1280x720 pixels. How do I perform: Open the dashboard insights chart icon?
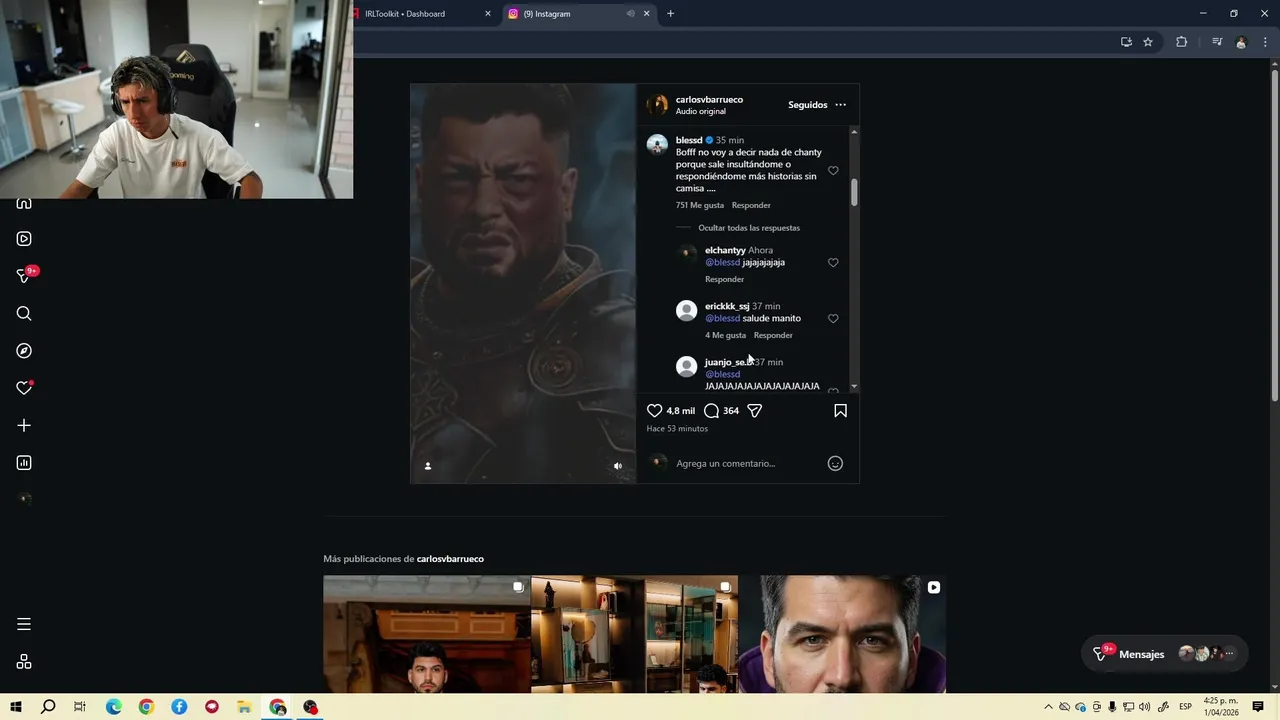coord(24,463)
